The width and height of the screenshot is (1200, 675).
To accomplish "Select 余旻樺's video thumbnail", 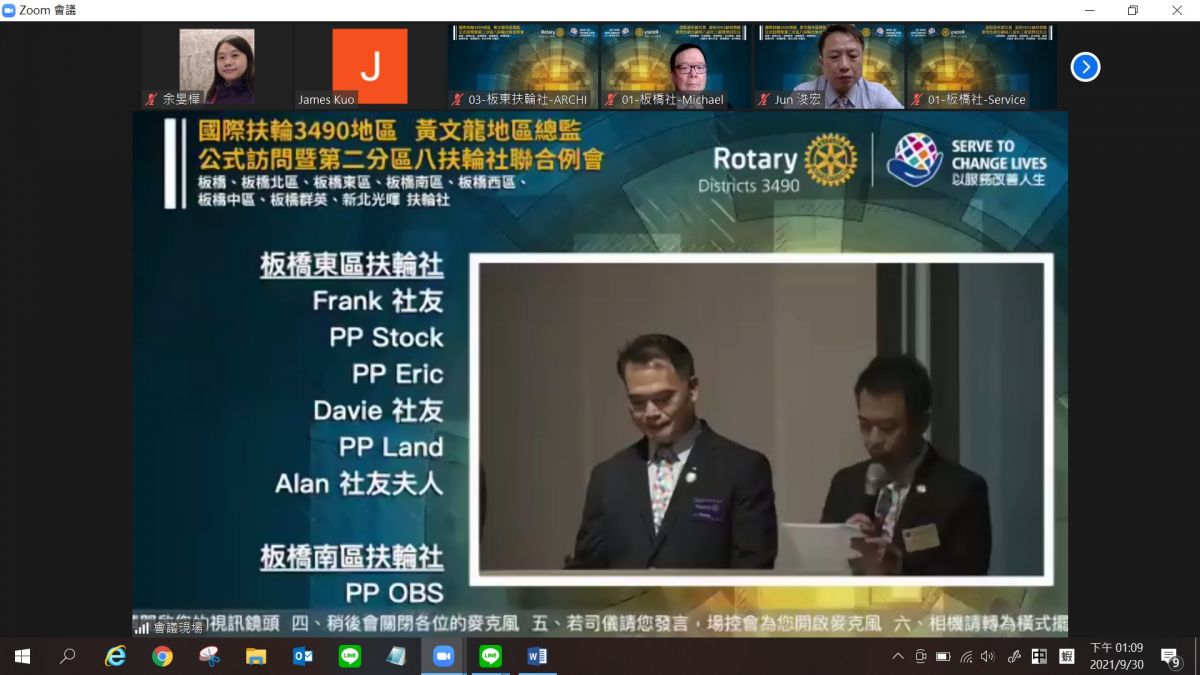I will 216,66.
